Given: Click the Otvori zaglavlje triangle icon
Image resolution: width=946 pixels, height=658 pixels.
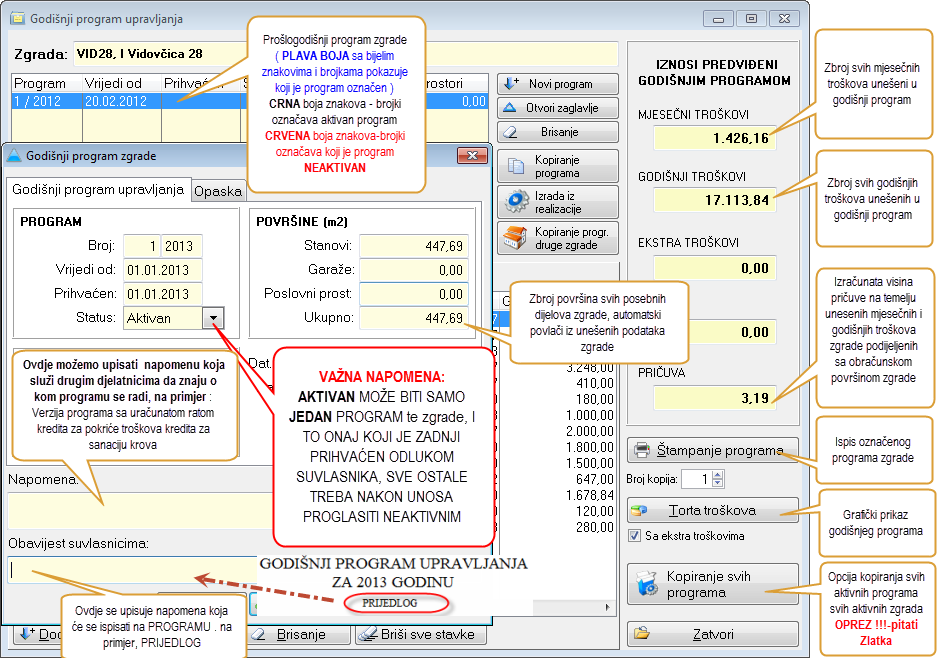Looking at the screenshot, I should (x=510, y=107).
